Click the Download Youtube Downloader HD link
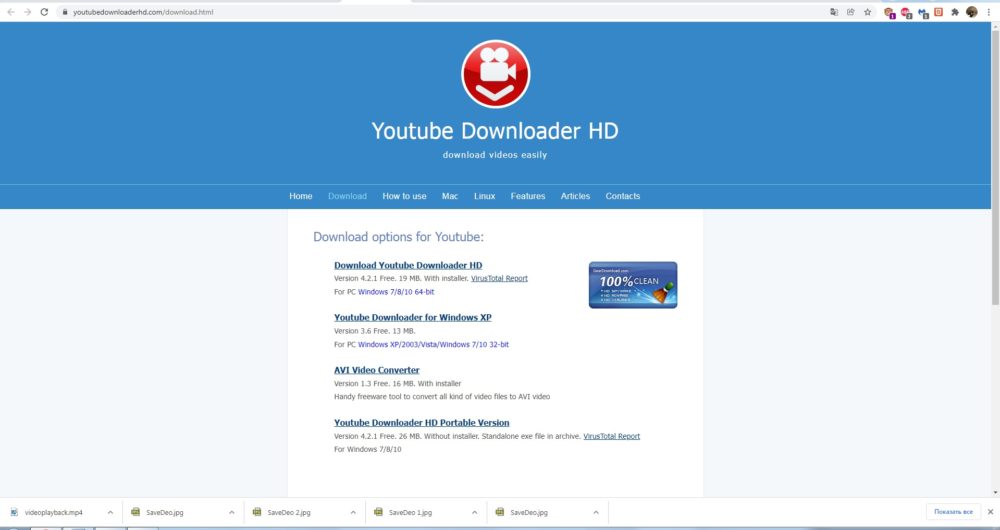The image size is (1000, 530). coord(408,265)
